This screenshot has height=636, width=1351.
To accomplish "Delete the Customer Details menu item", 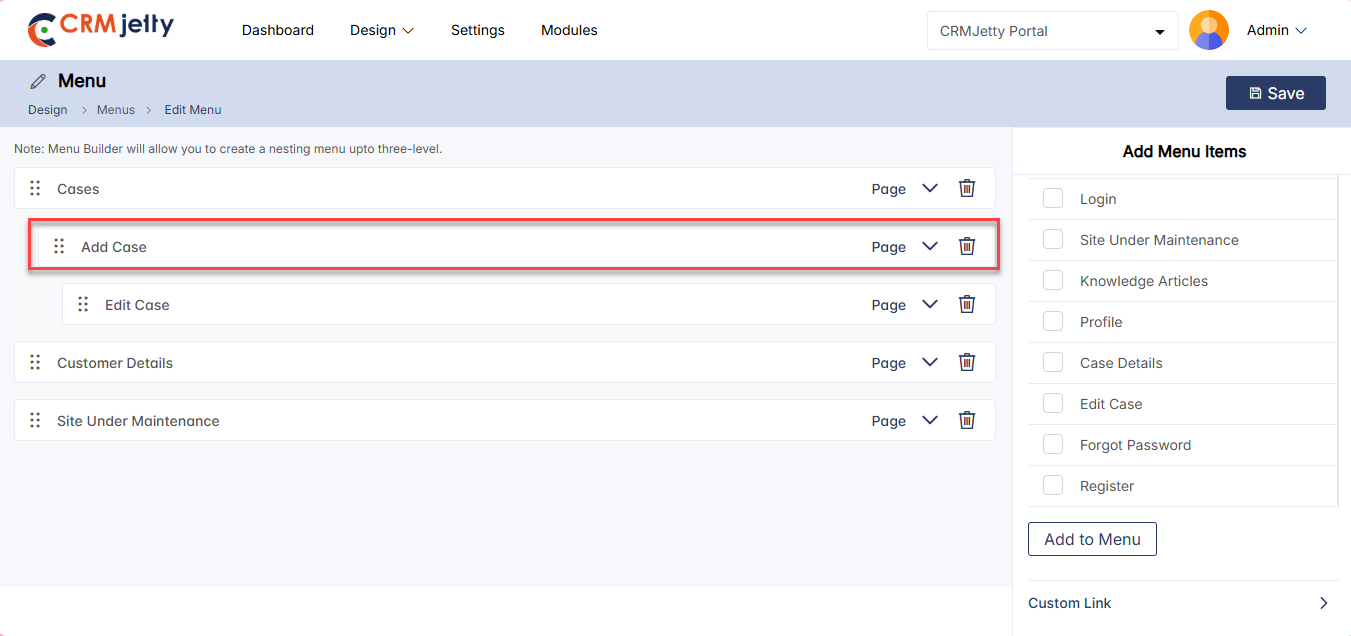I will (967, 362).
